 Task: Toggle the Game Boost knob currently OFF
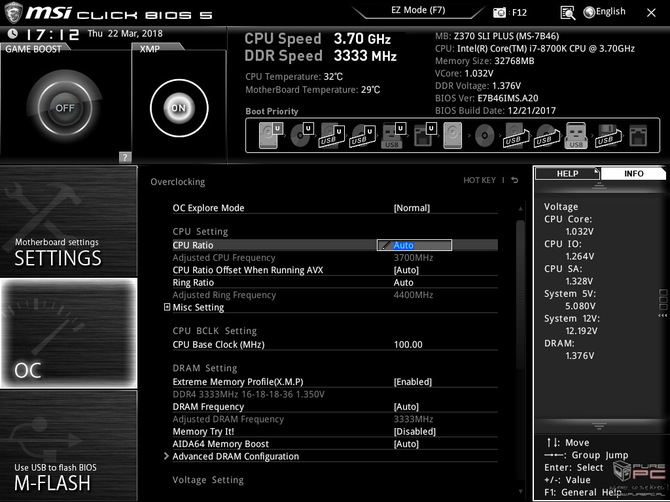click(x=65, y=108)
